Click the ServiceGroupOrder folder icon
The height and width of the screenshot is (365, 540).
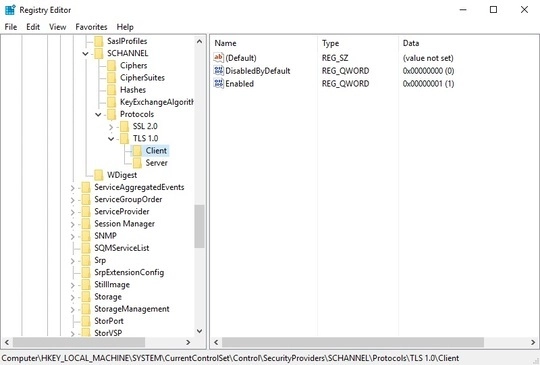86,199
